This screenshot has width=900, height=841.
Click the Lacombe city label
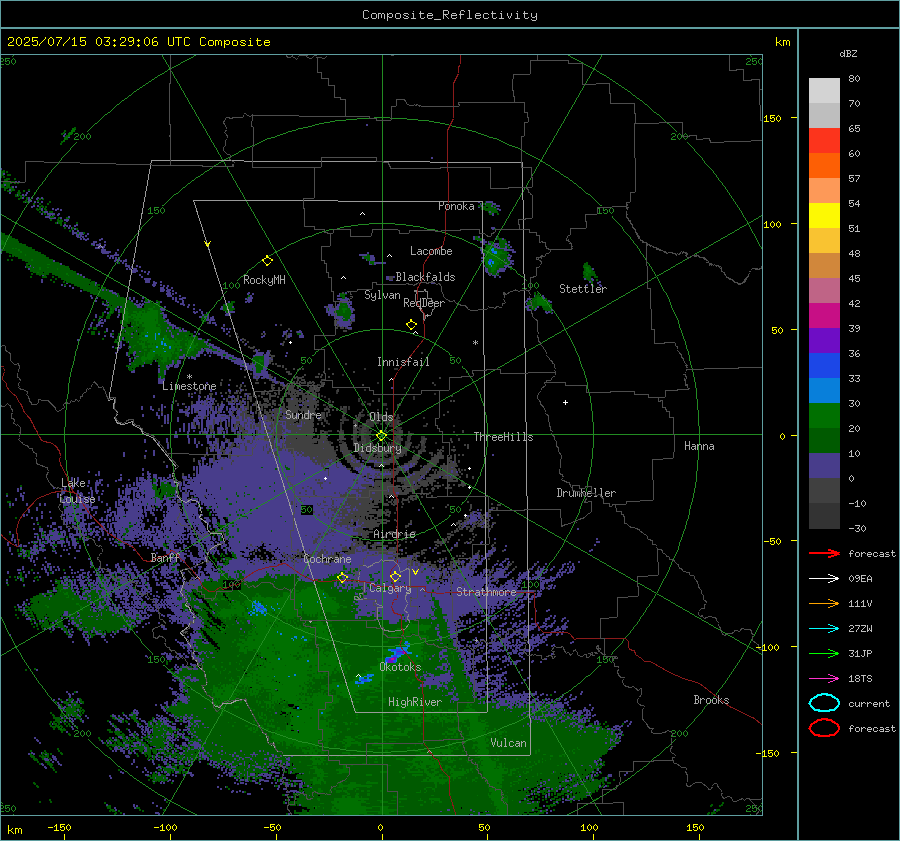pos(431,251)
